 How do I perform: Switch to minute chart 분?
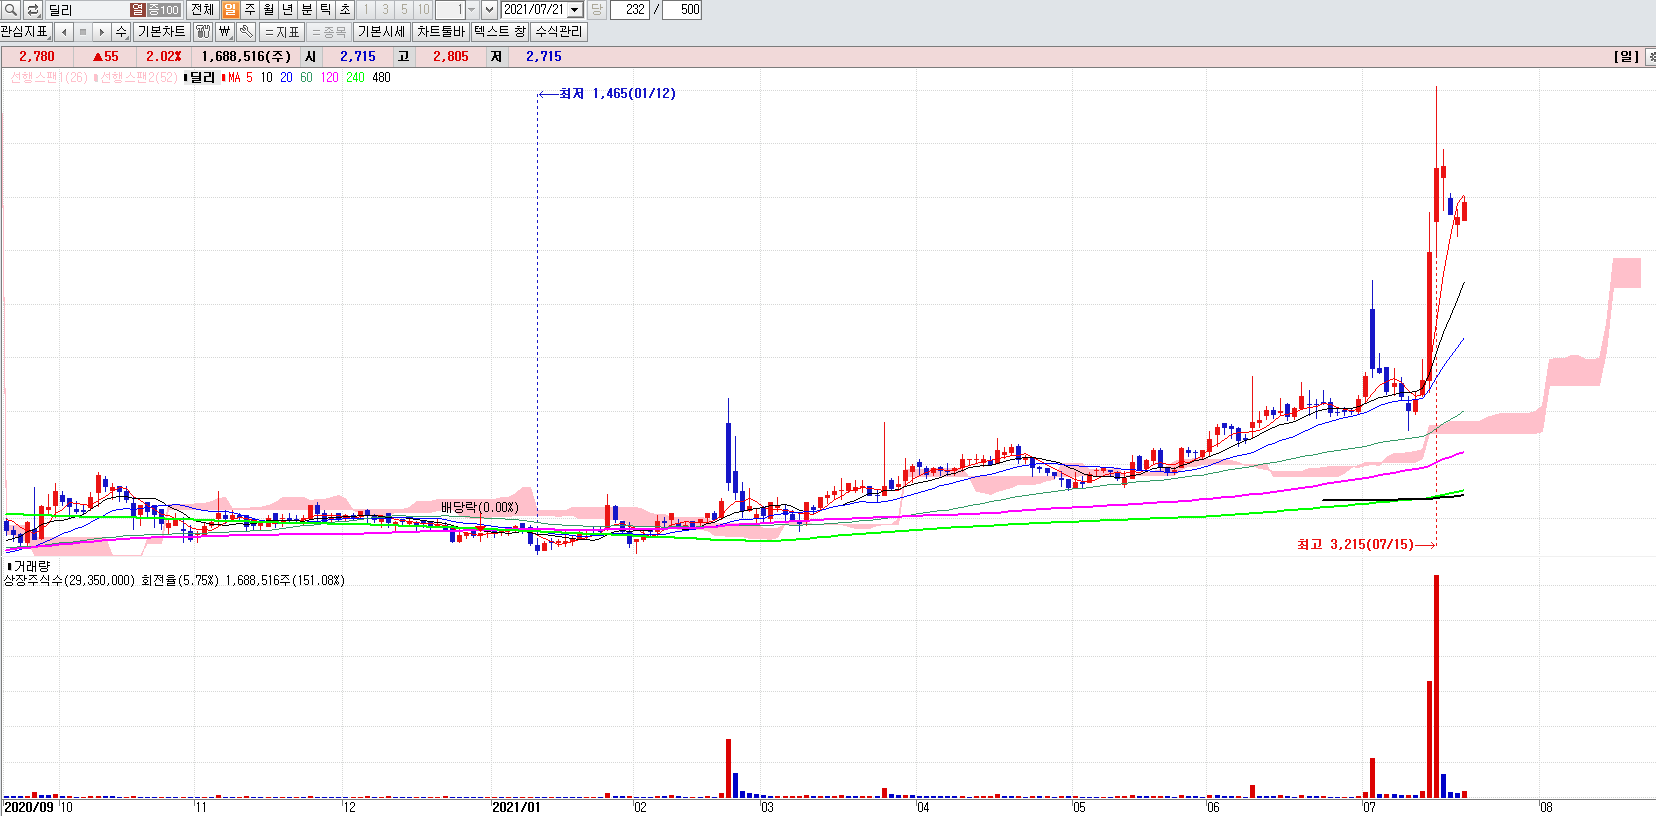[306, 10]
